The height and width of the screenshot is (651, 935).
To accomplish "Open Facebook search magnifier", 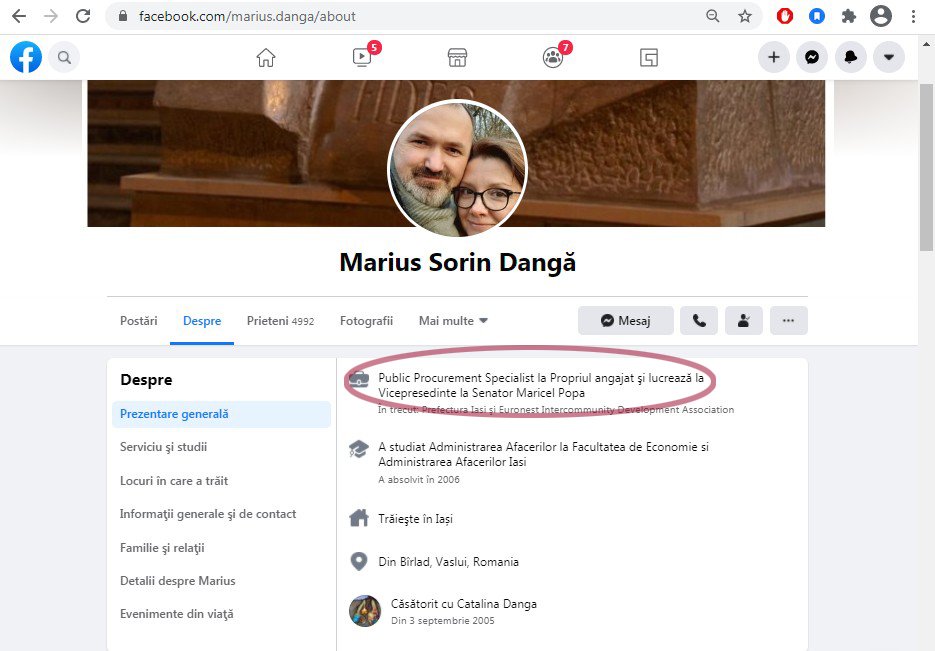I will coord(64,57).
